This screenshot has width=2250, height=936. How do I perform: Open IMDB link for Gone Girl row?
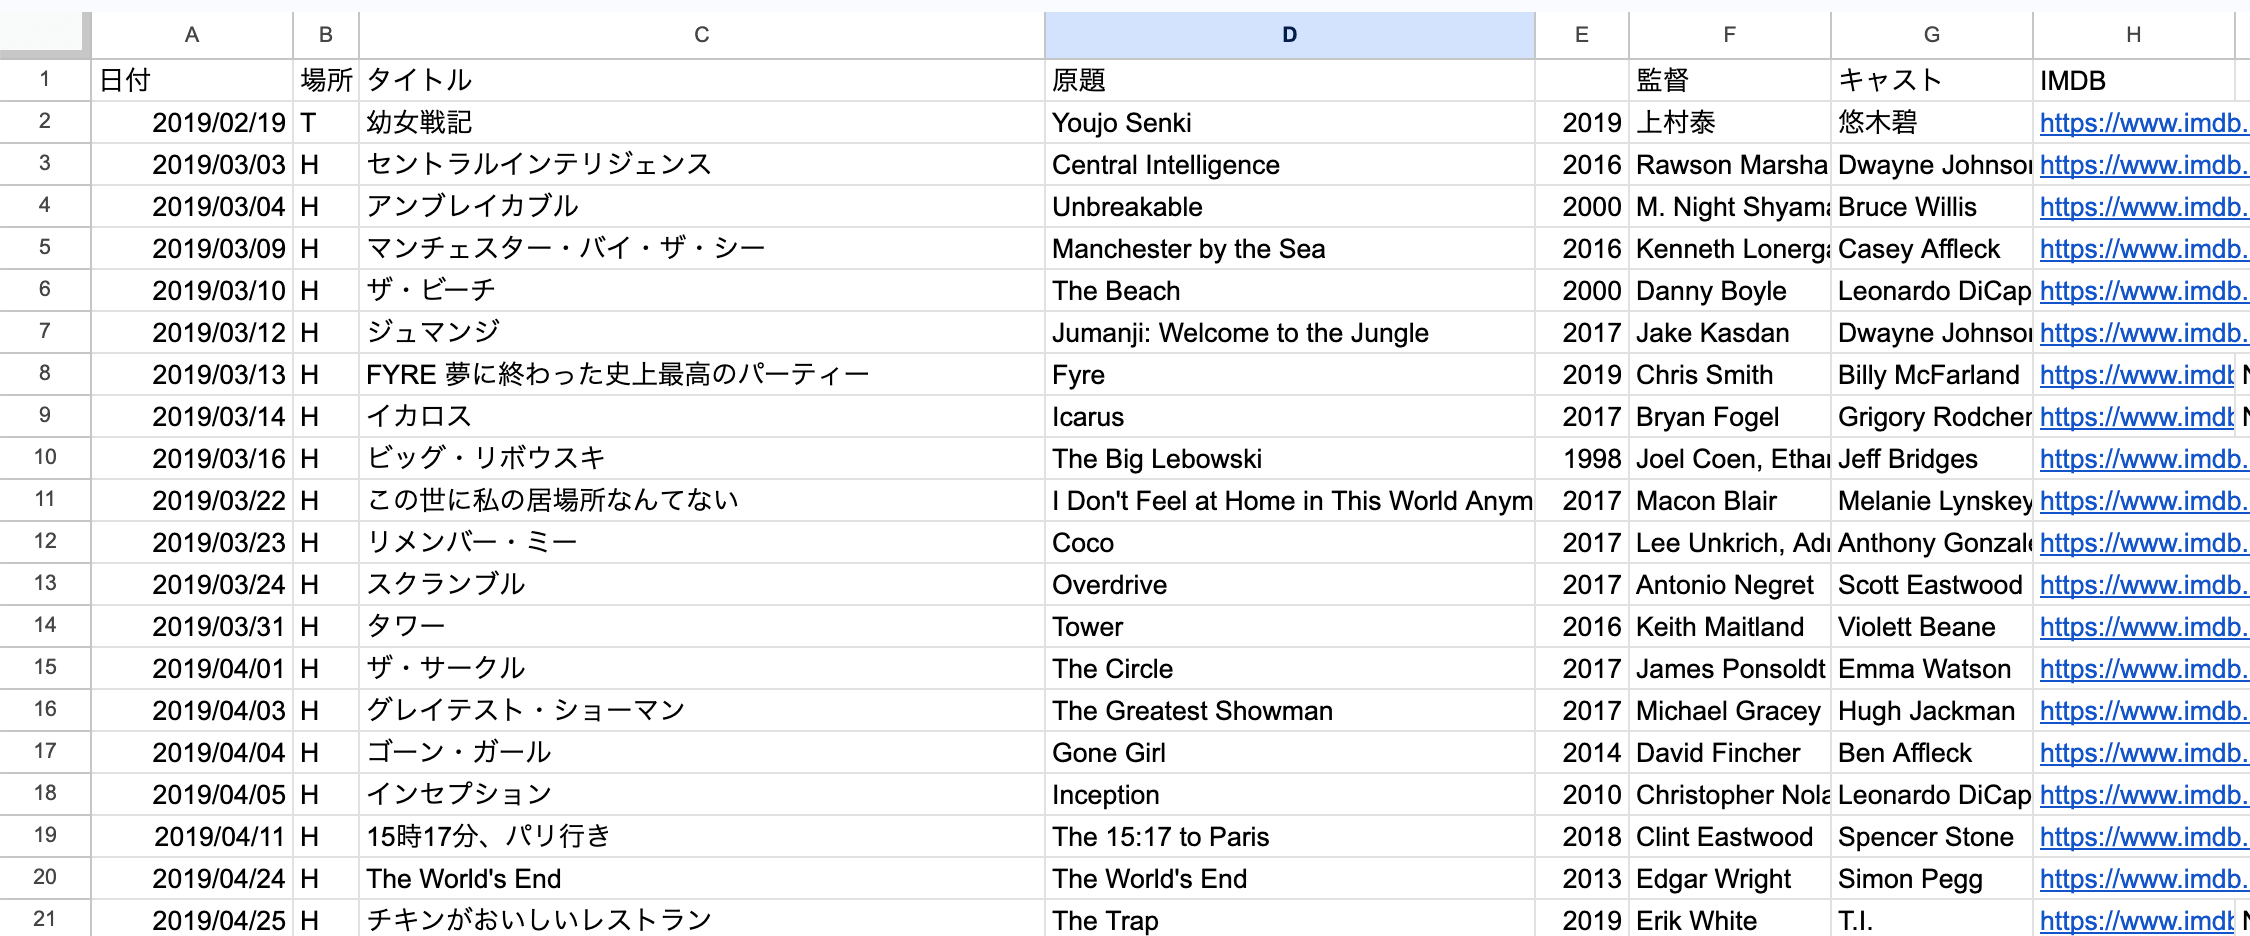coord(2144,753)
